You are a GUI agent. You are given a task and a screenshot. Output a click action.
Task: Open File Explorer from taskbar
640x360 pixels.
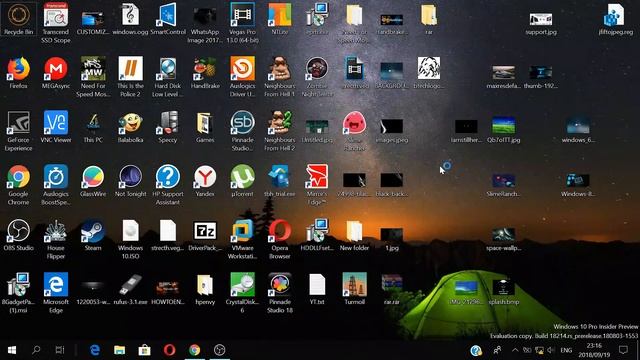120,350
